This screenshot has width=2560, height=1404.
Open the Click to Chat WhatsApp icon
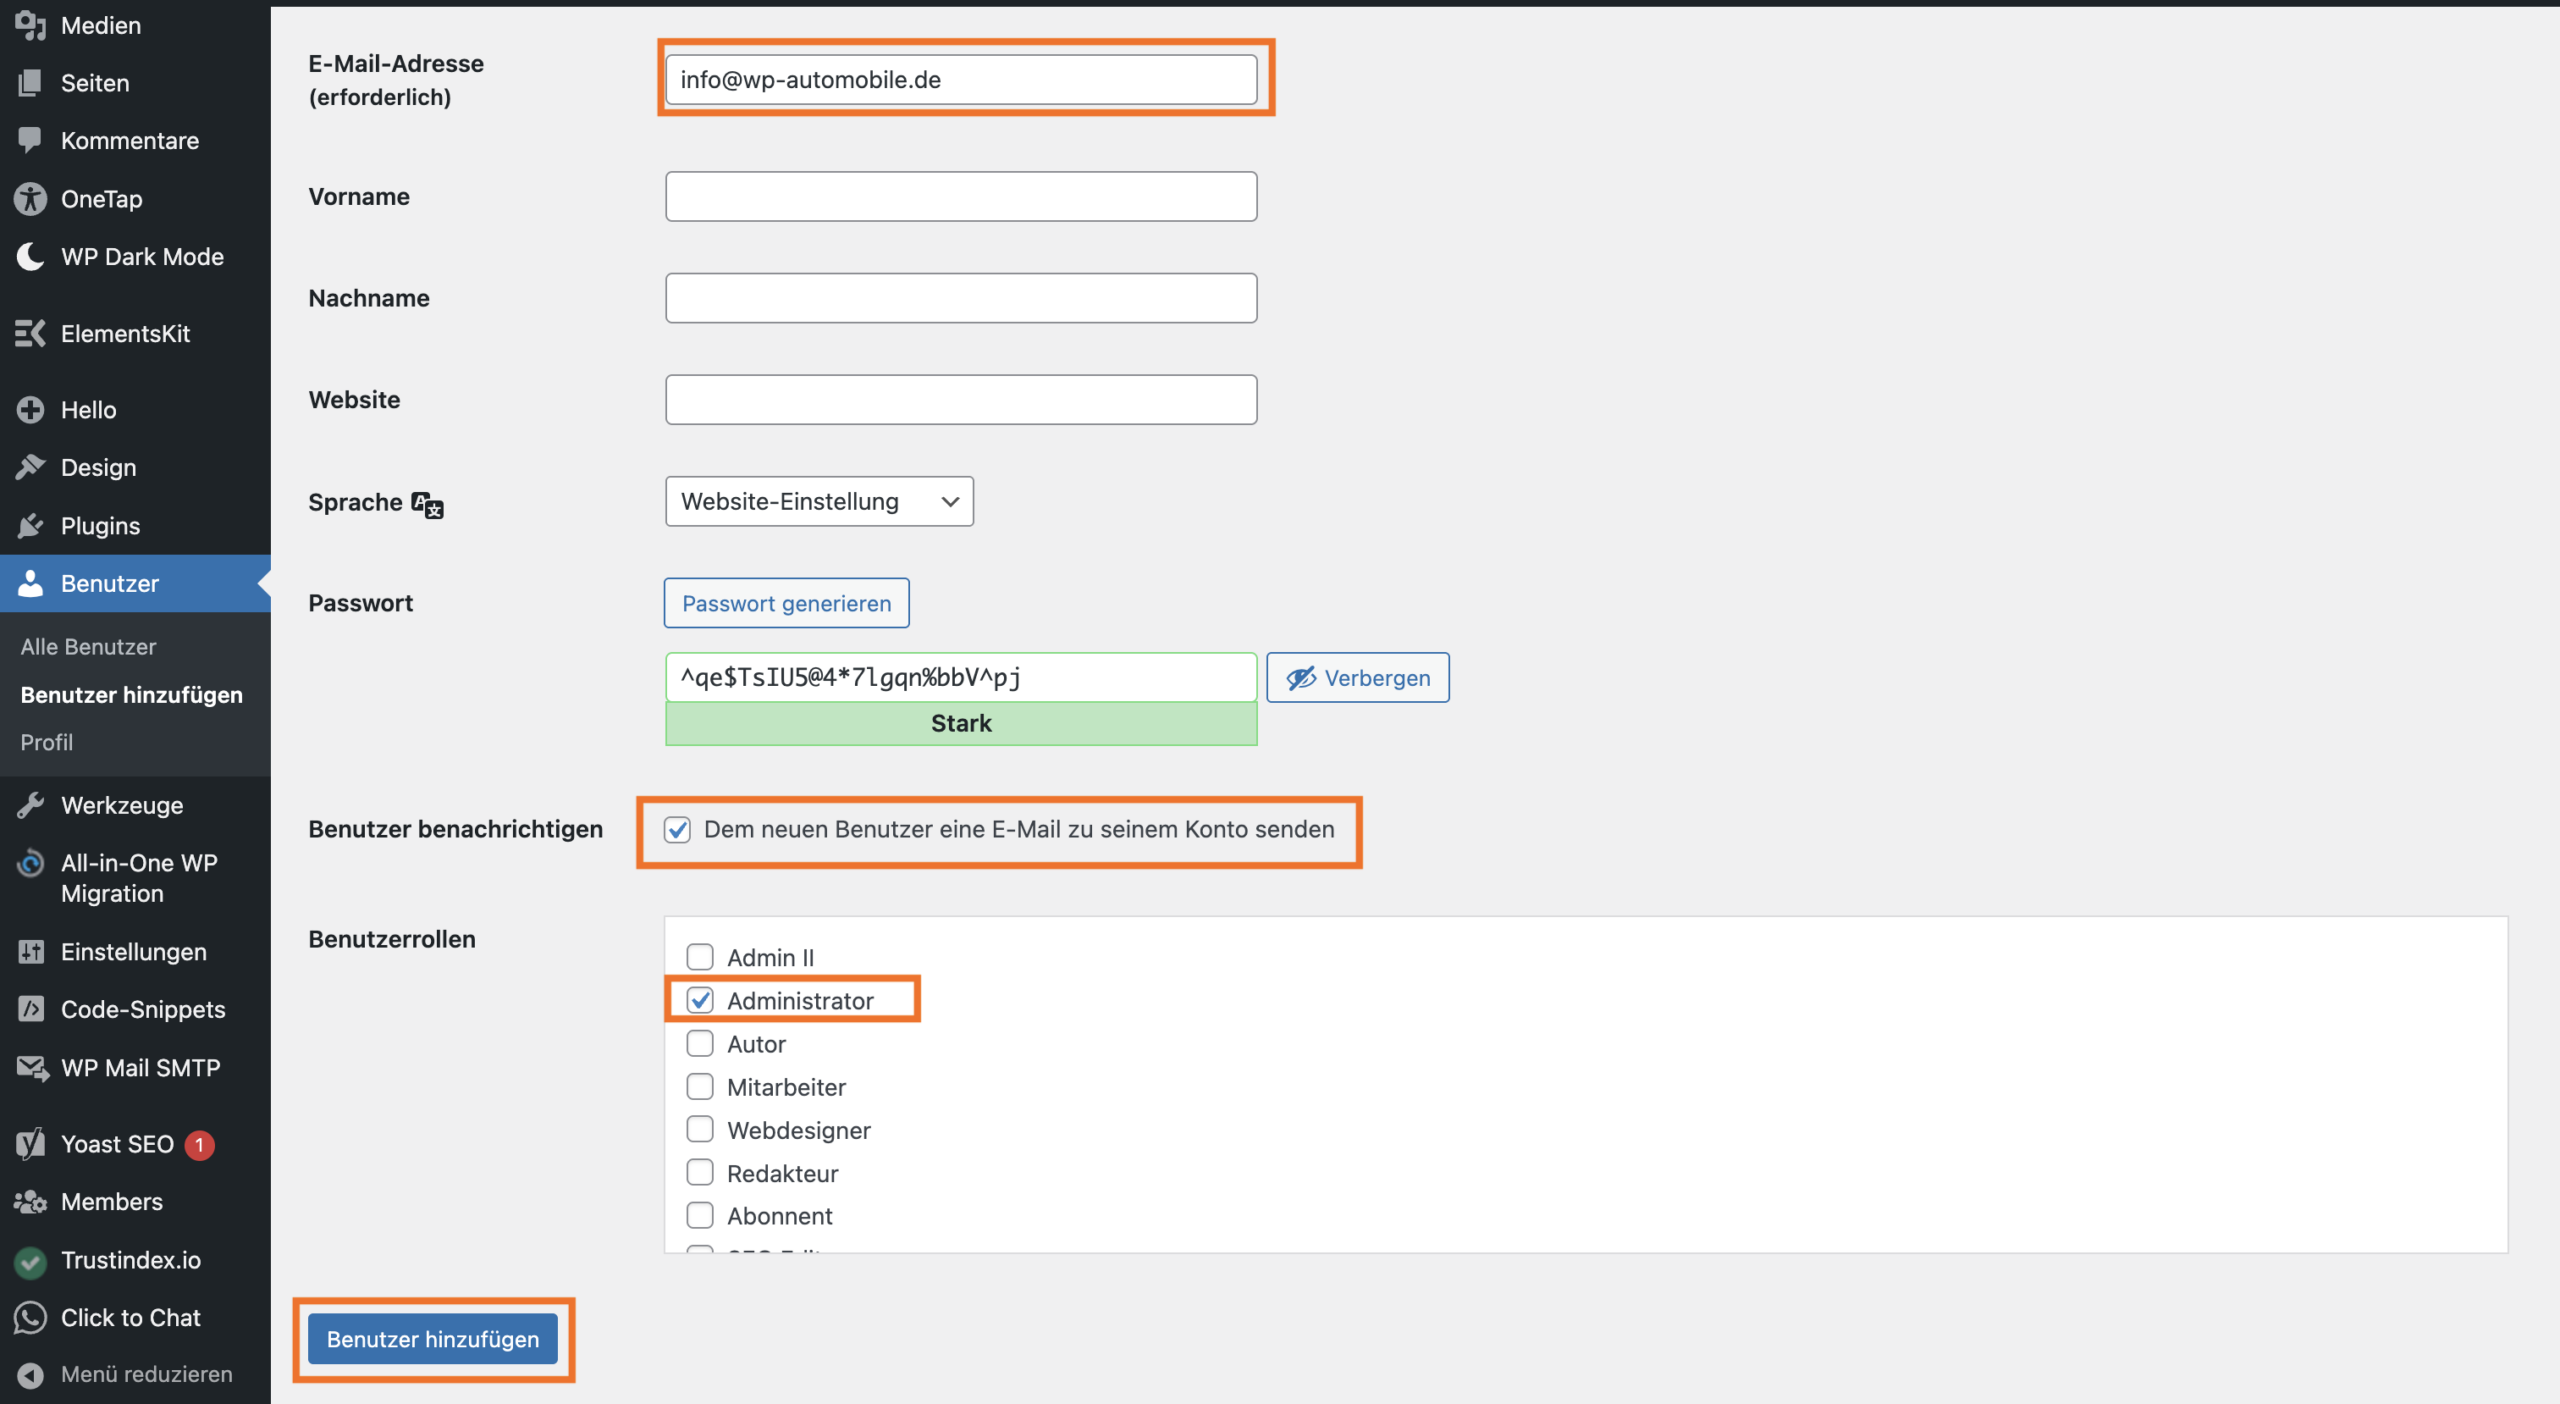pos(30,1318)
